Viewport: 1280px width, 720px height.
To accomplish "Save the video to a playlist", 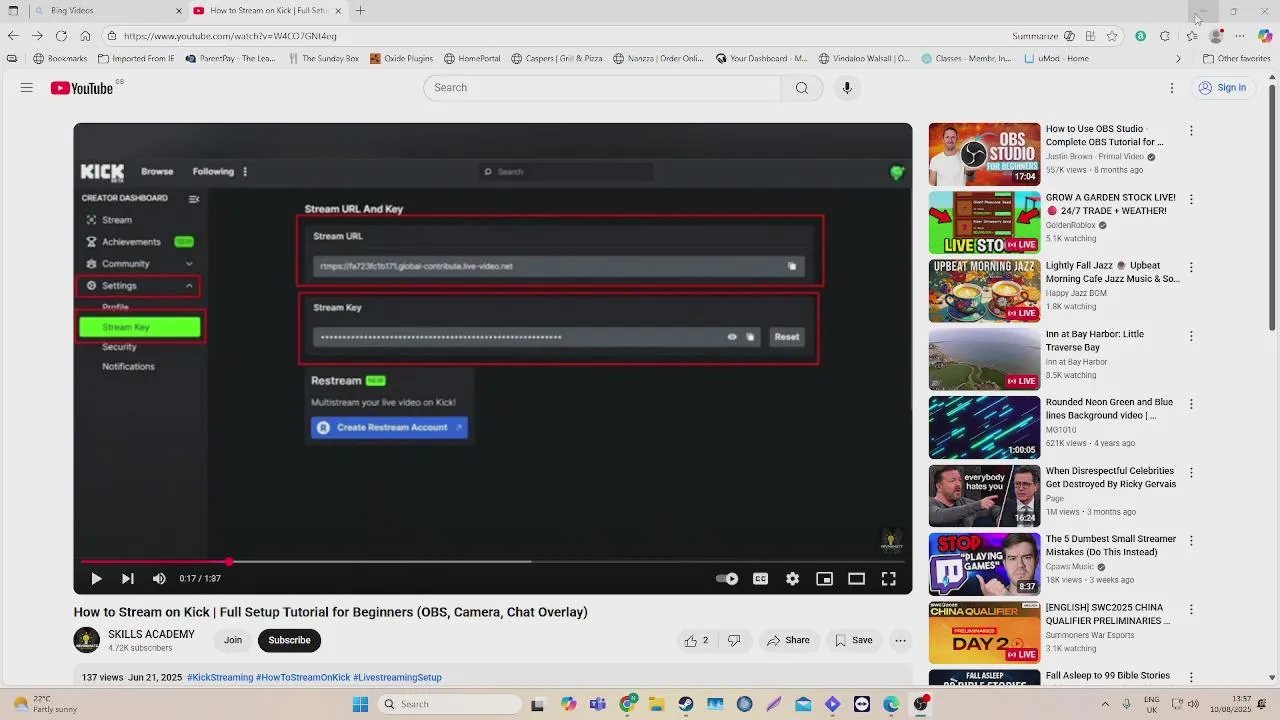I will pos(853,640).
